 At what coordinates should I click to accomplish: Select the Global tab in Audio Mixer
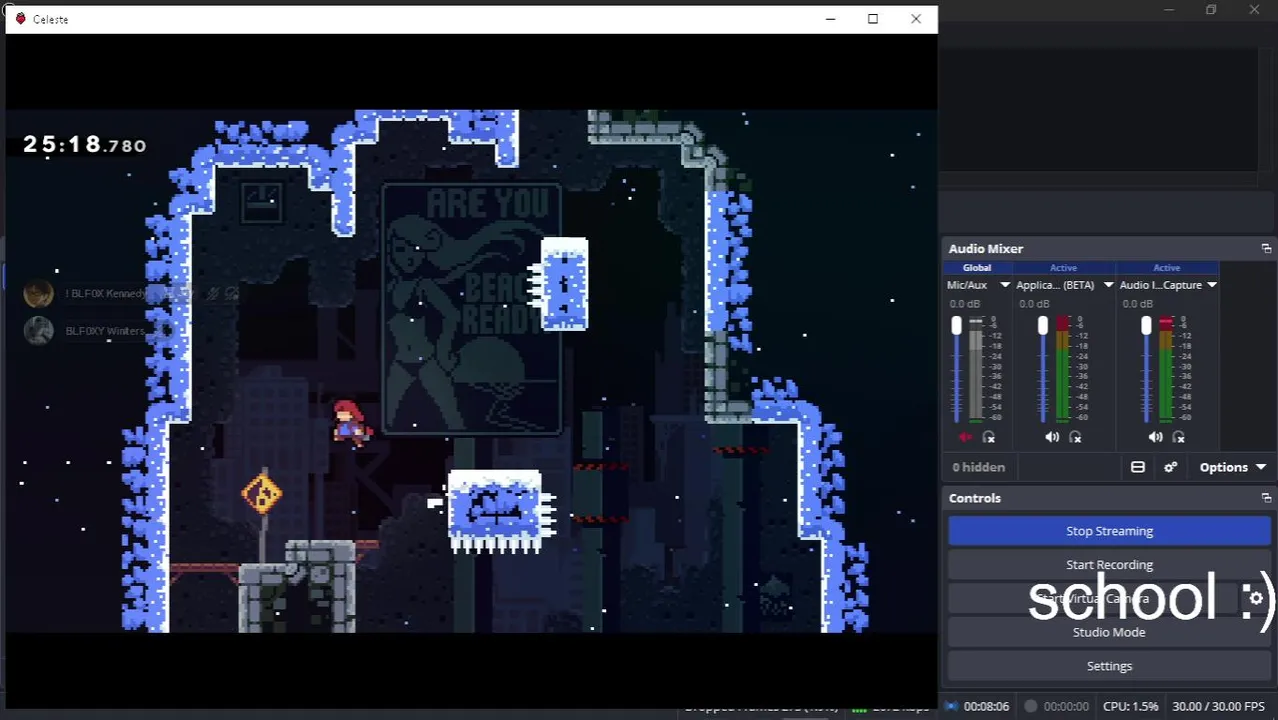pos(977,268)
